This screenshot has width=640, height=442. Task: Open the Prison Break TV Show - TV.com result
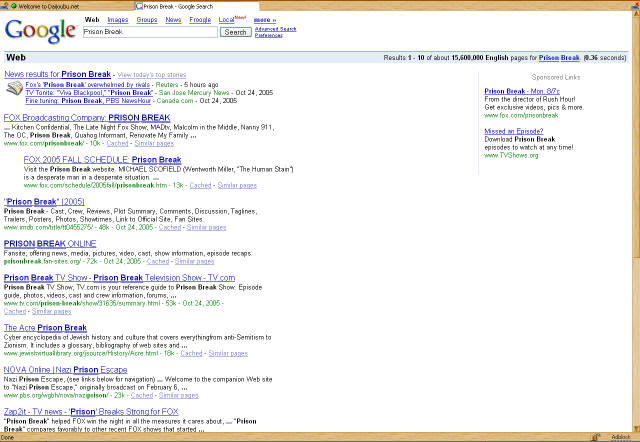point(120,278)
